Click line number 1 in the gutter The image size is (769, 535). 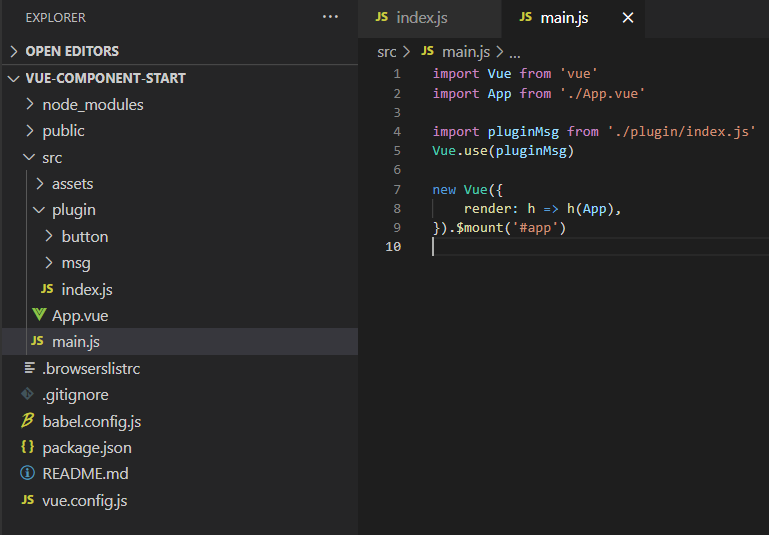[x=397, y=74]
